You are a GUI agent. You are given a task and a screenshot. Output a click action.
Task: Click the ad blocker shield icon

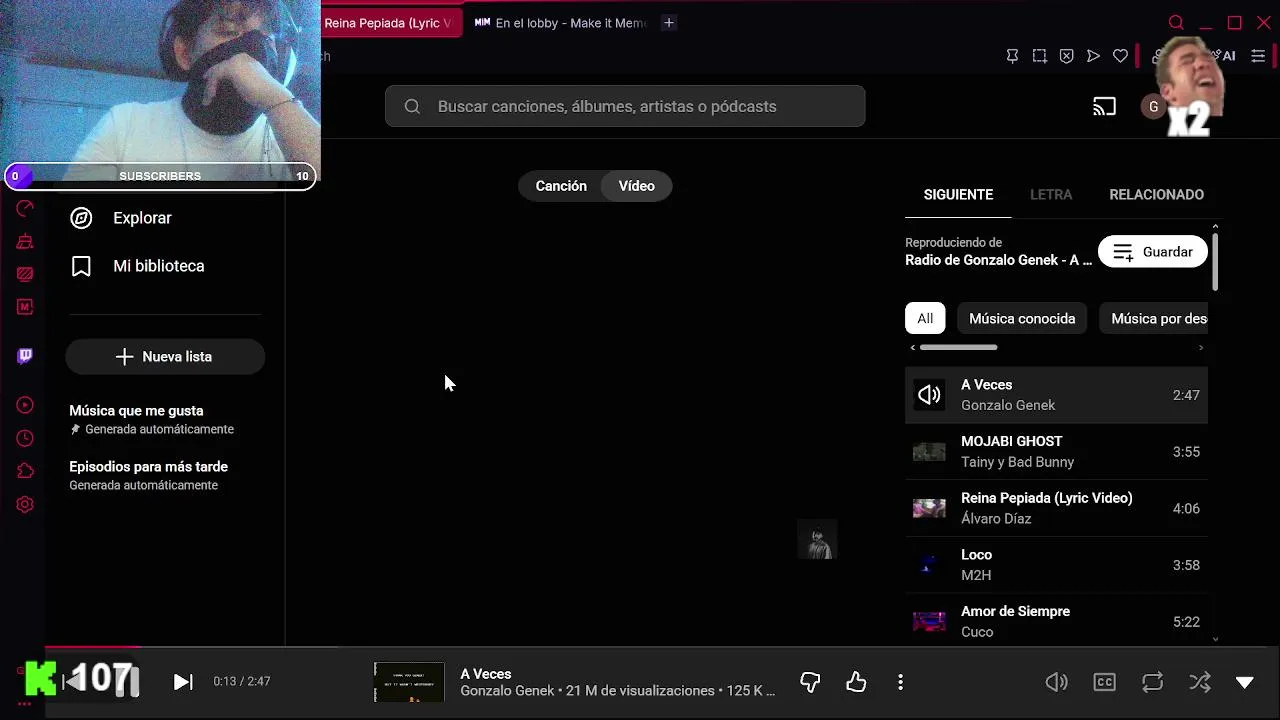pos(1067,56)
